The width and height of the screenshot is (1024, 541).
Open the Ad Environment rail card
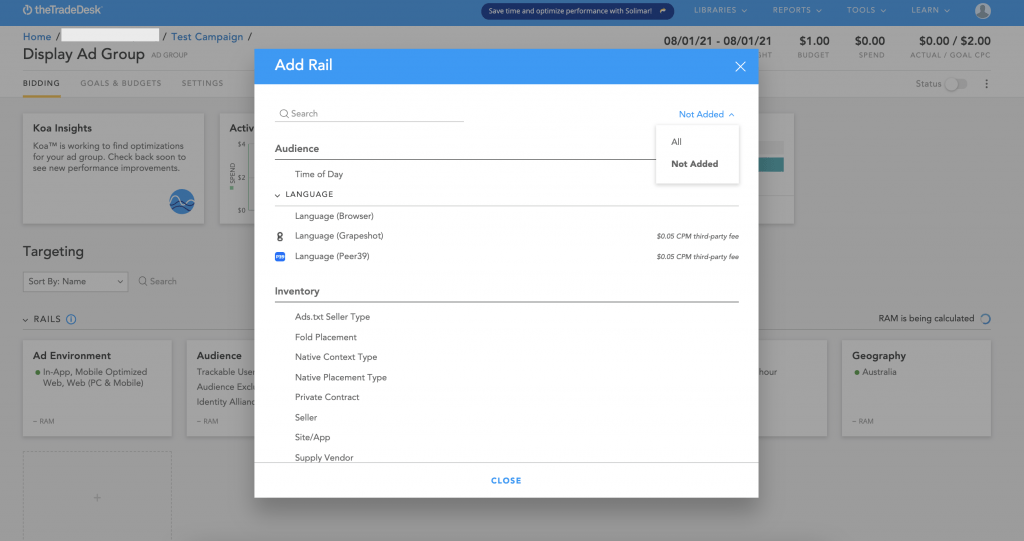click(x=97, y=388)
